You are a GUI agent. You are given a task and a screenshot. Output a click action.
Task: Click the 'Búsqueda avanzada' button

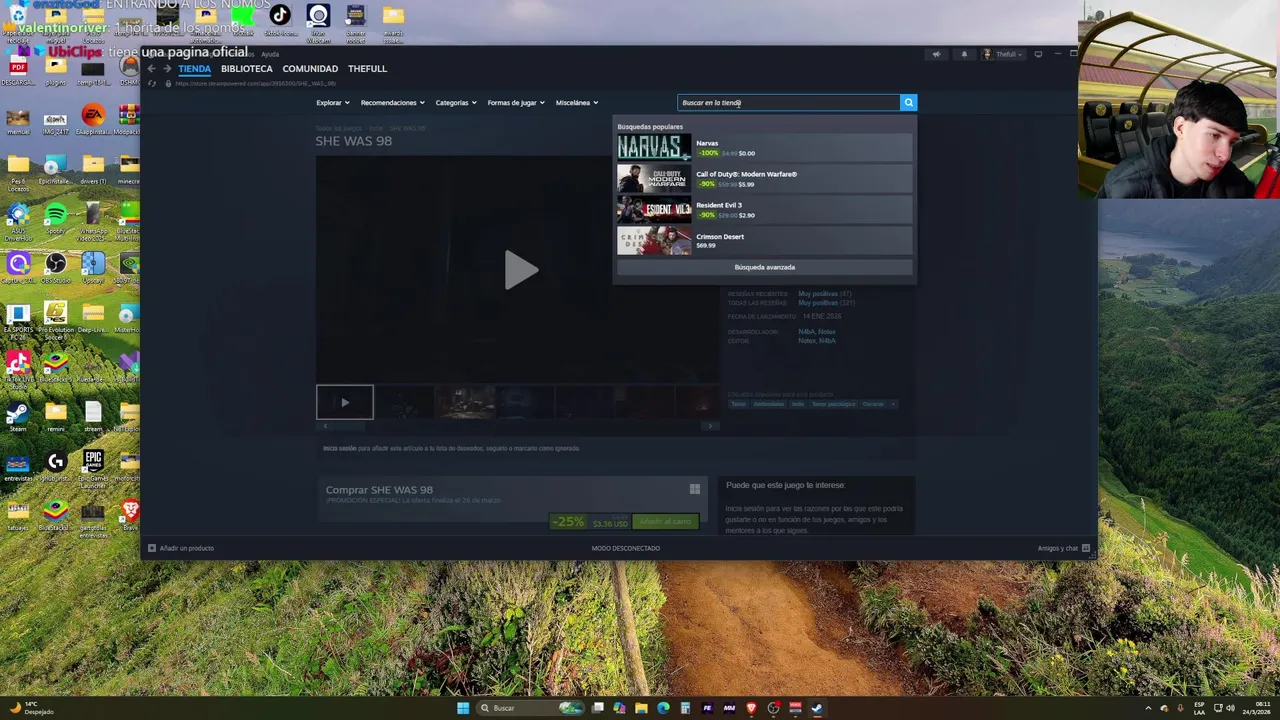(764, 267)
